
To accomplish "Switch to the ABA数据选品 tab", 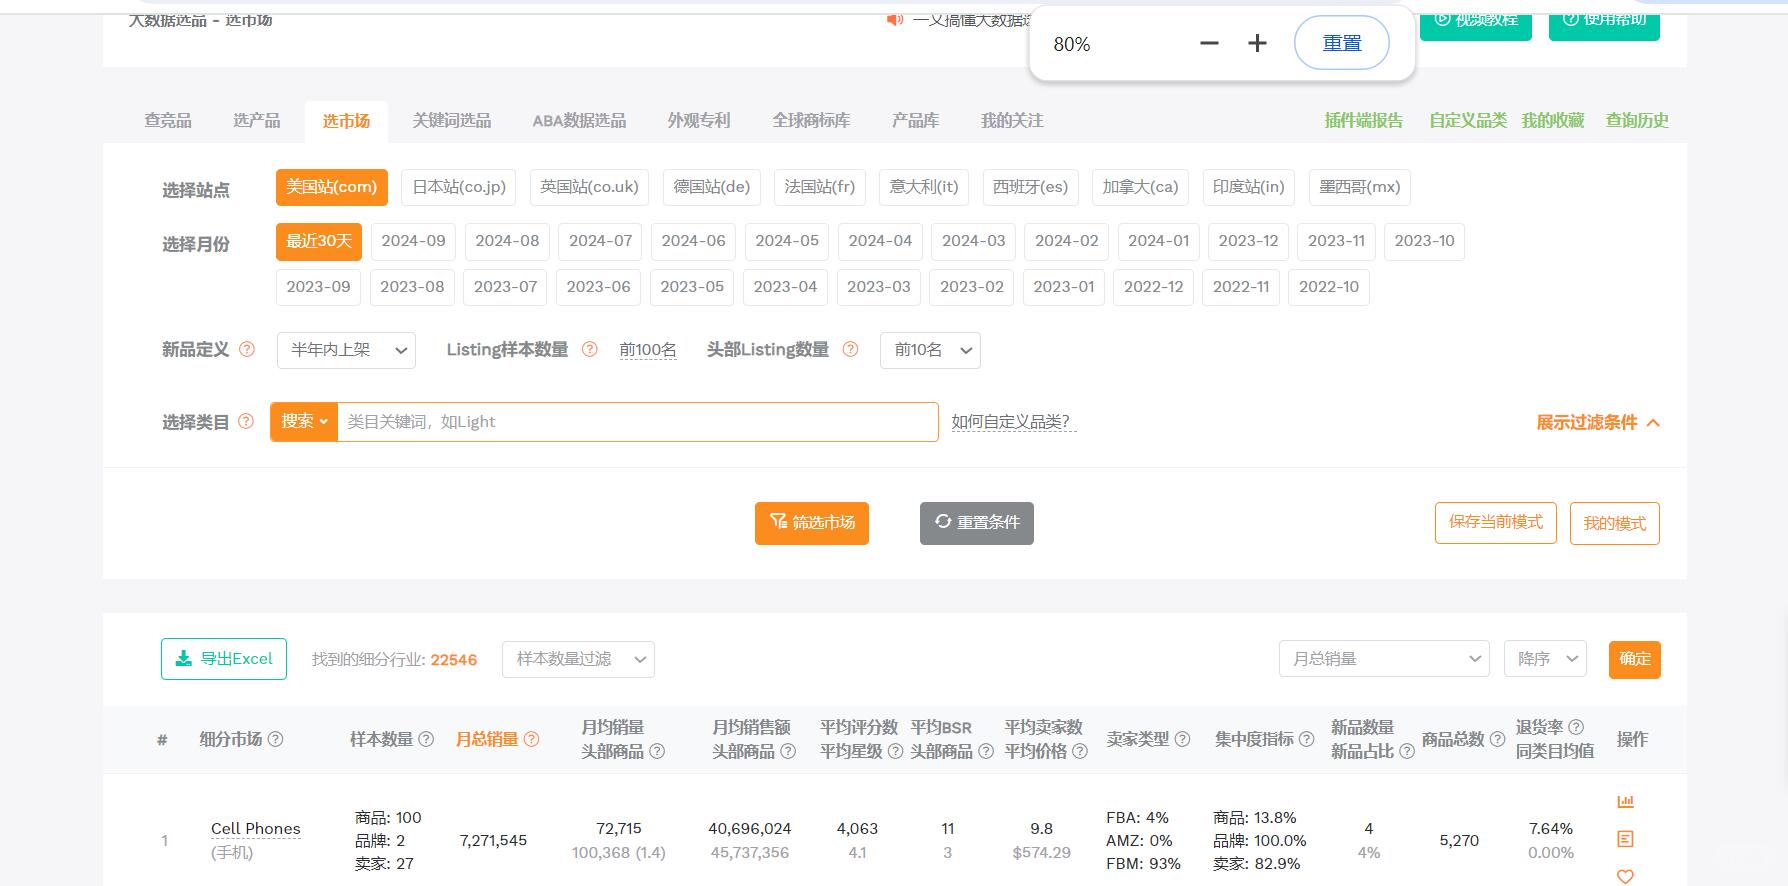I will tap(580, 121).
